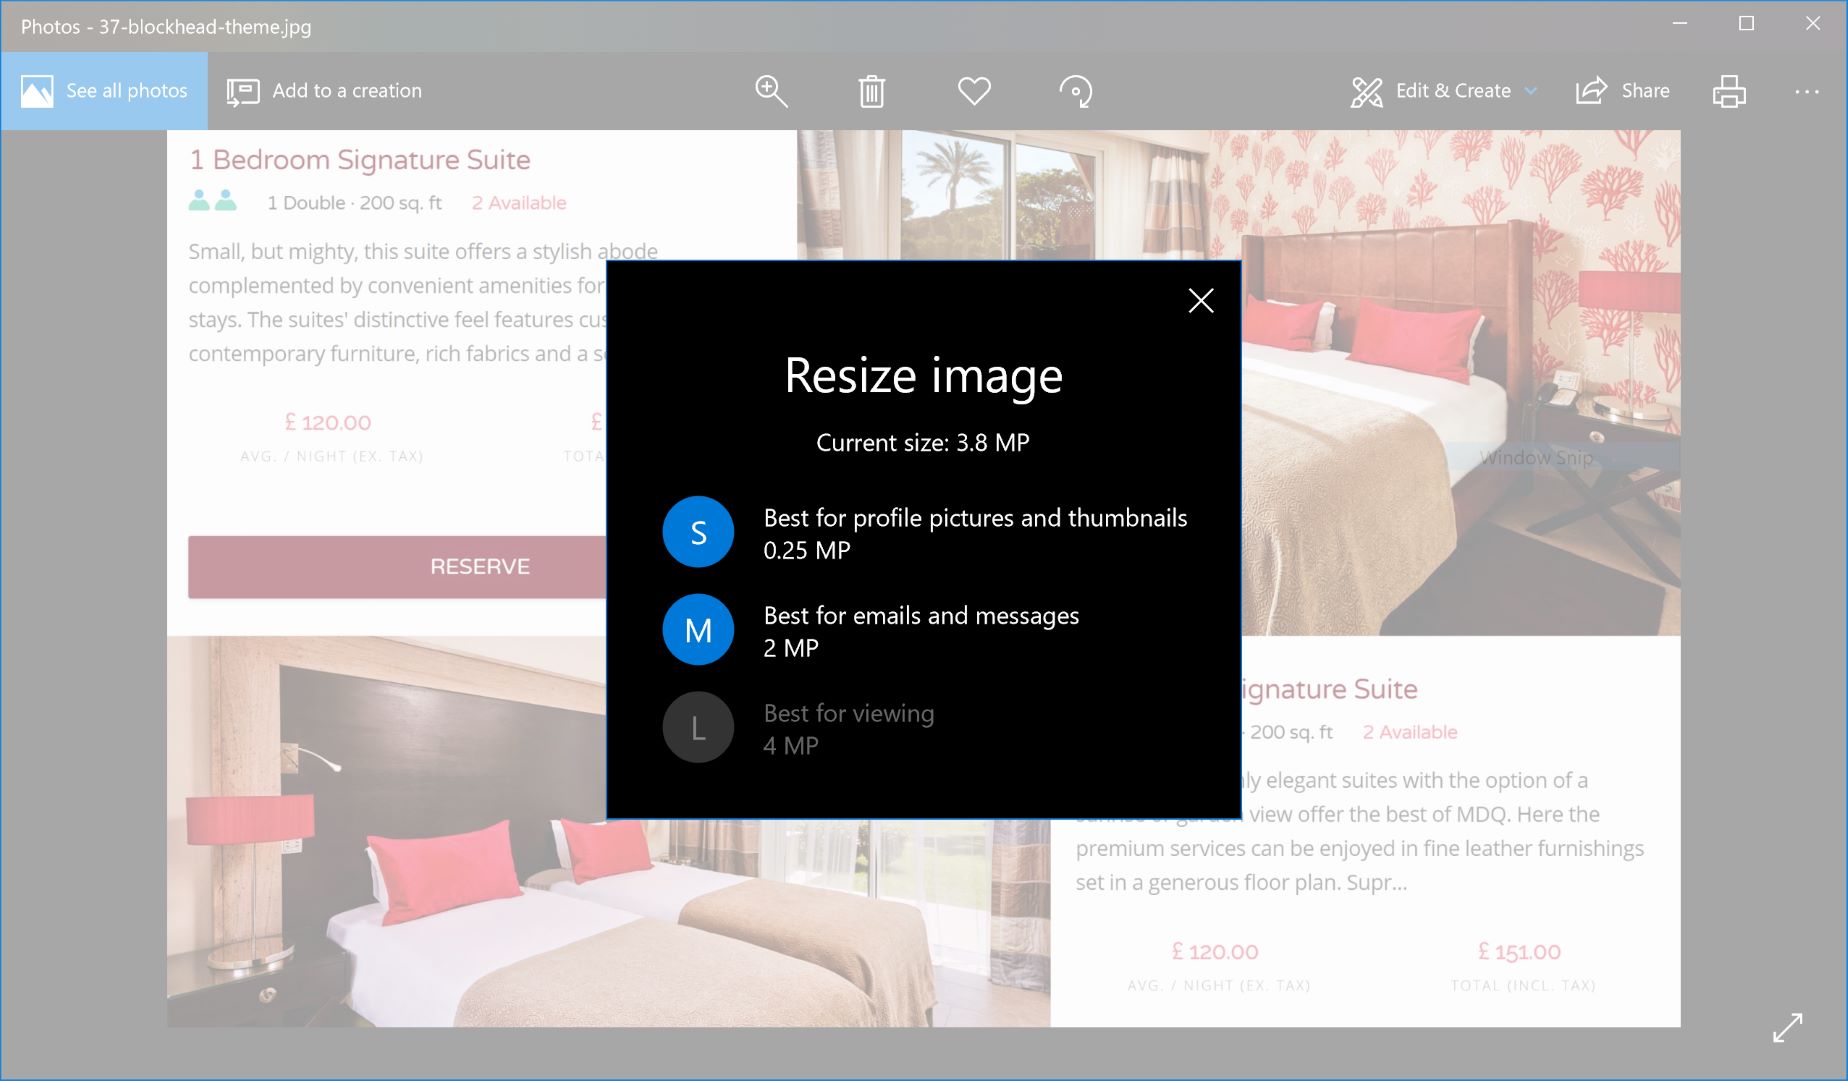Click the See all photos picture icon
Screen dimensions: 1848x1081
(x=37, y=91)
